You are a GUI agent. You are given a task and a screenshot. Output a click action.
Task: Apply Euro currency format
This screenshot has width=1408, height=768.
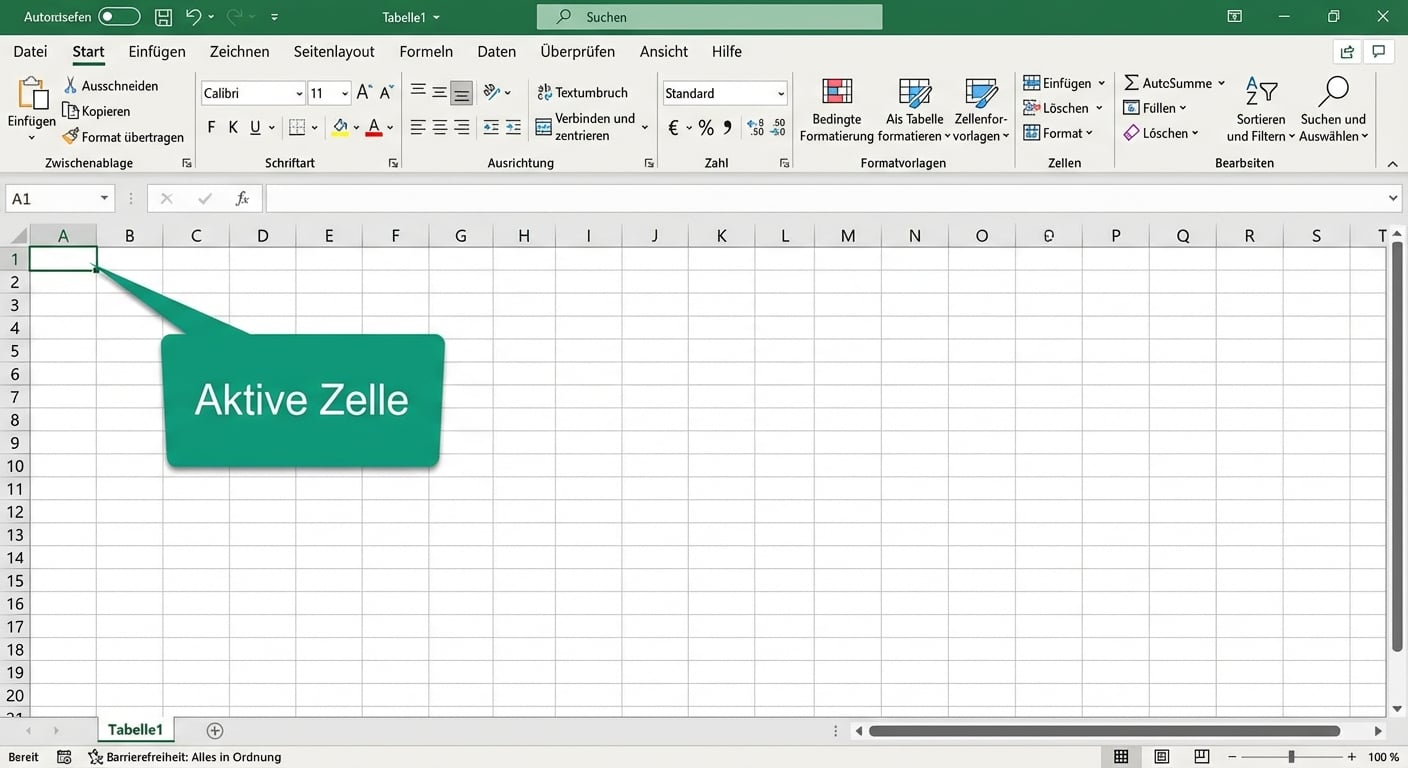pyautogui.click(x=673, y=128)
